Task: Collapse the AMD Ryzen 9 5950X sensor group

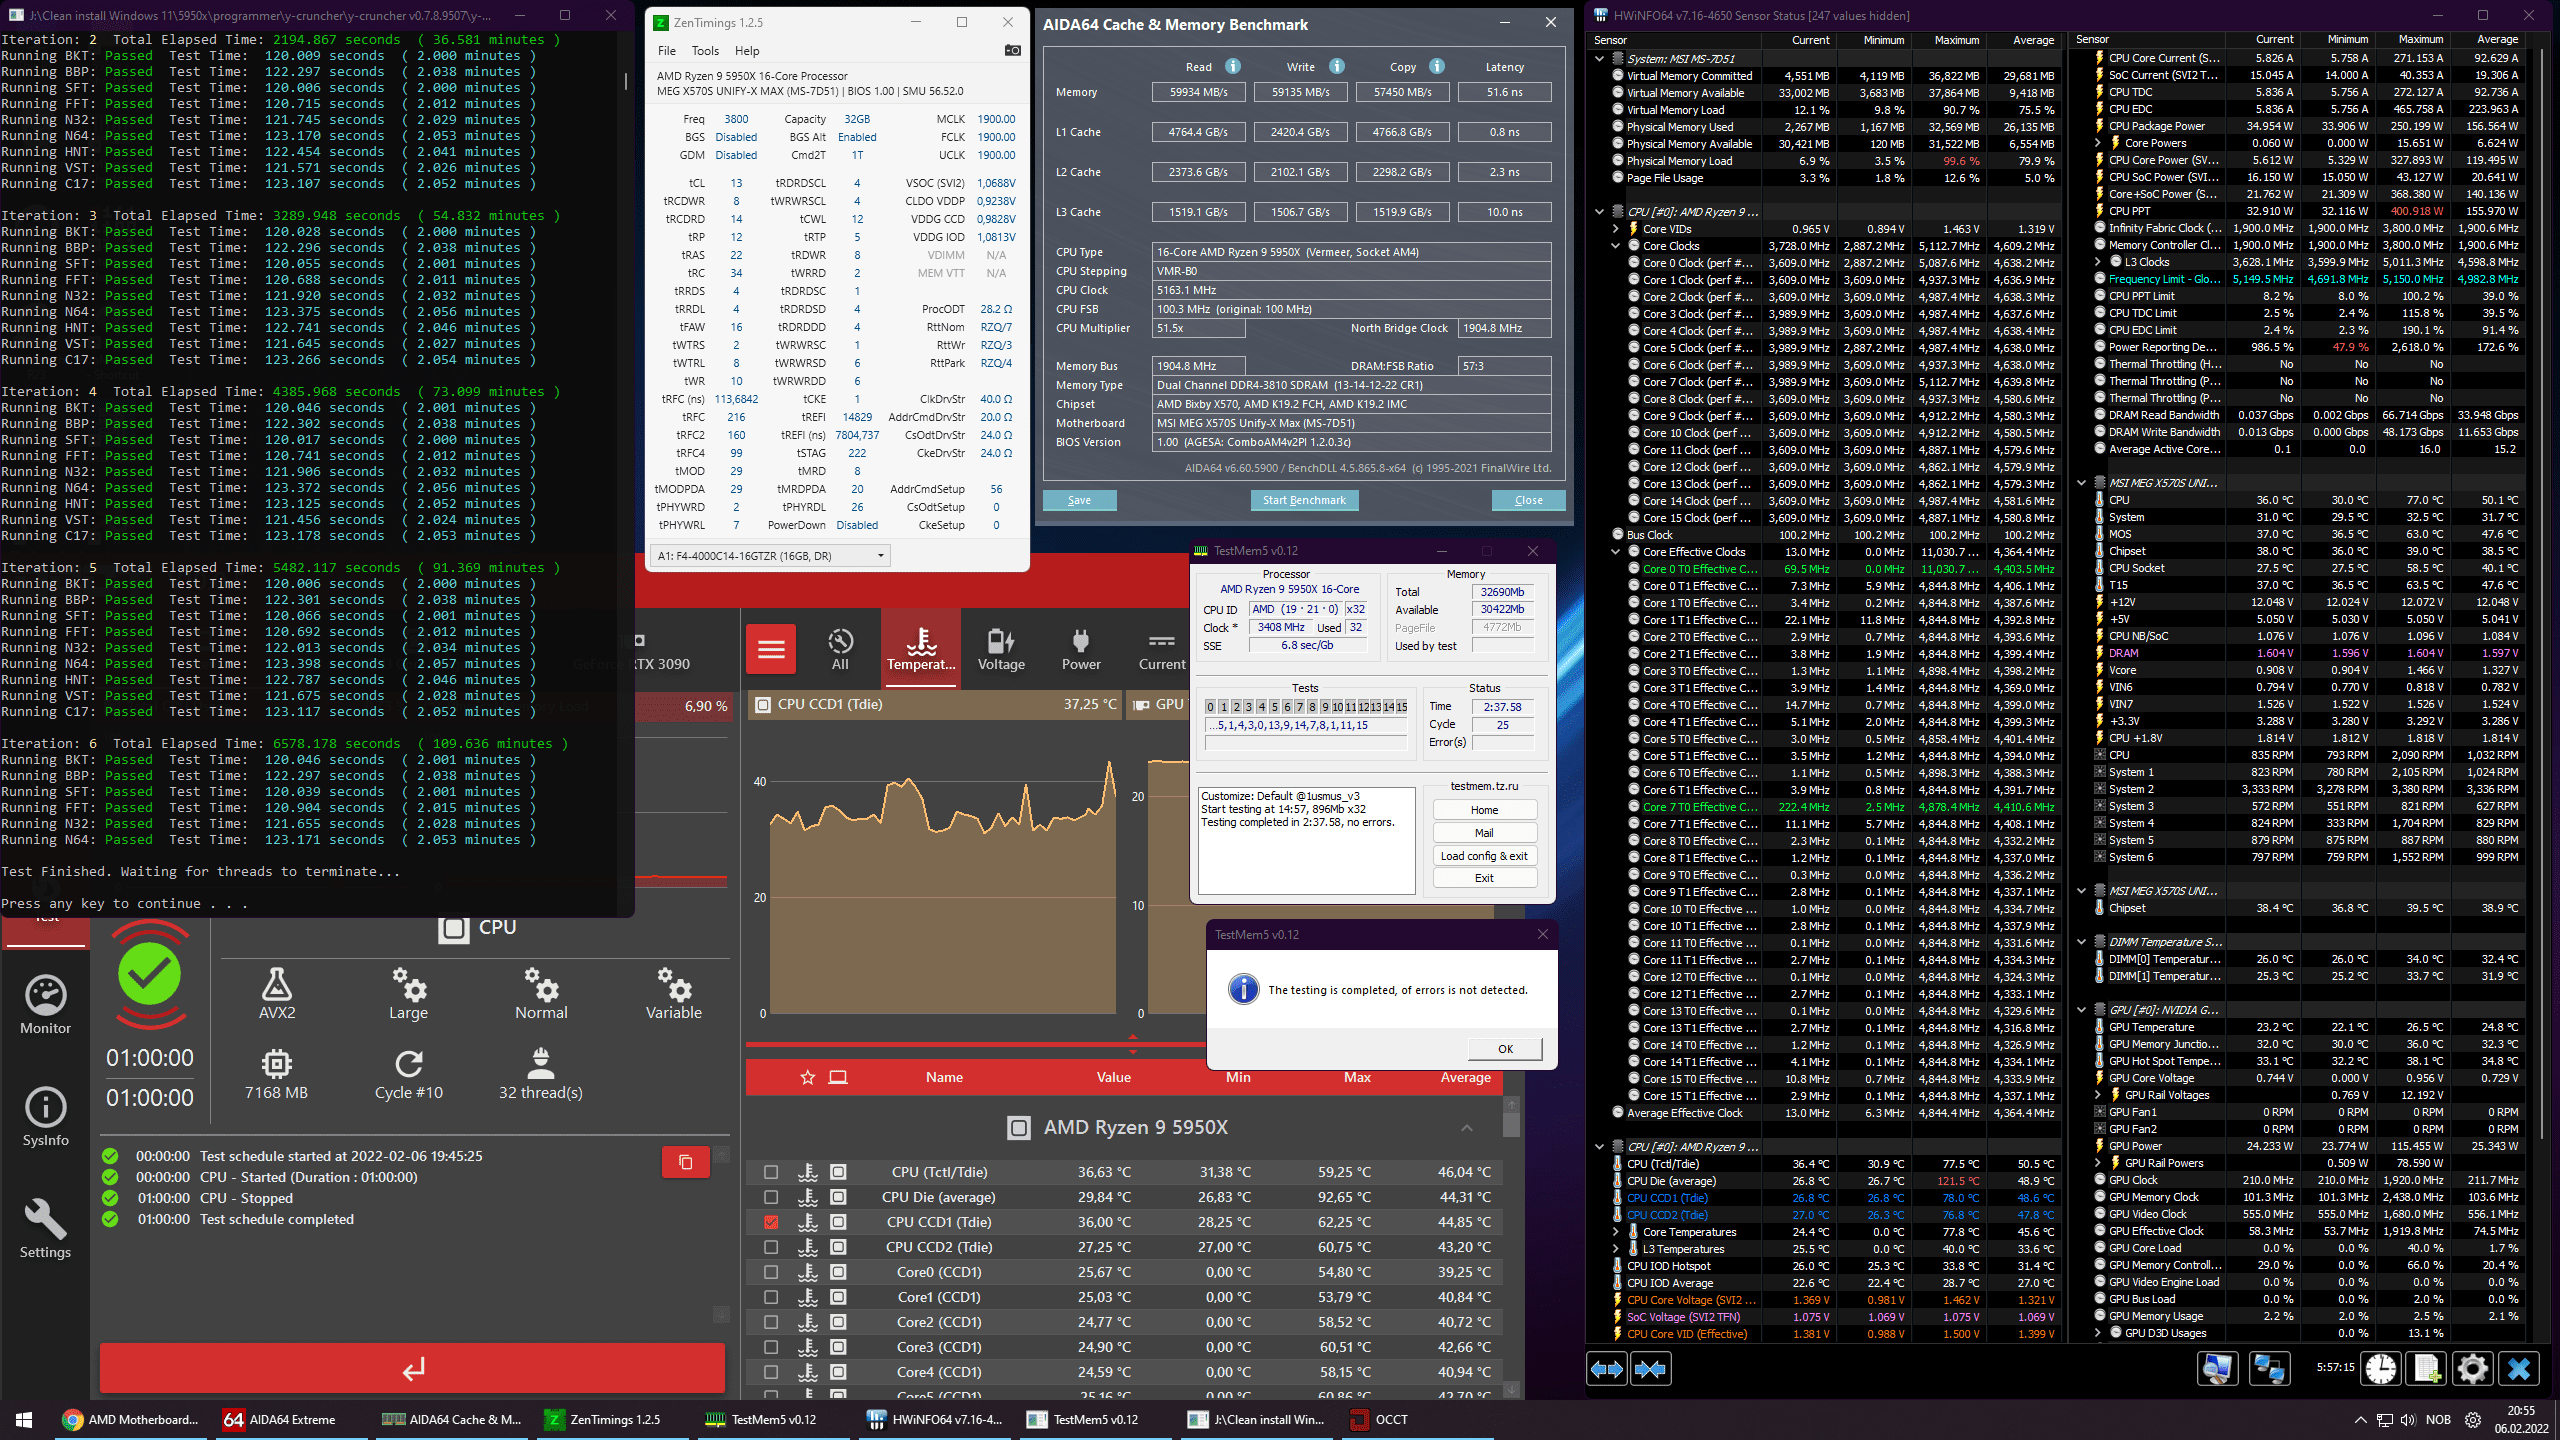Action: 1466,1128
